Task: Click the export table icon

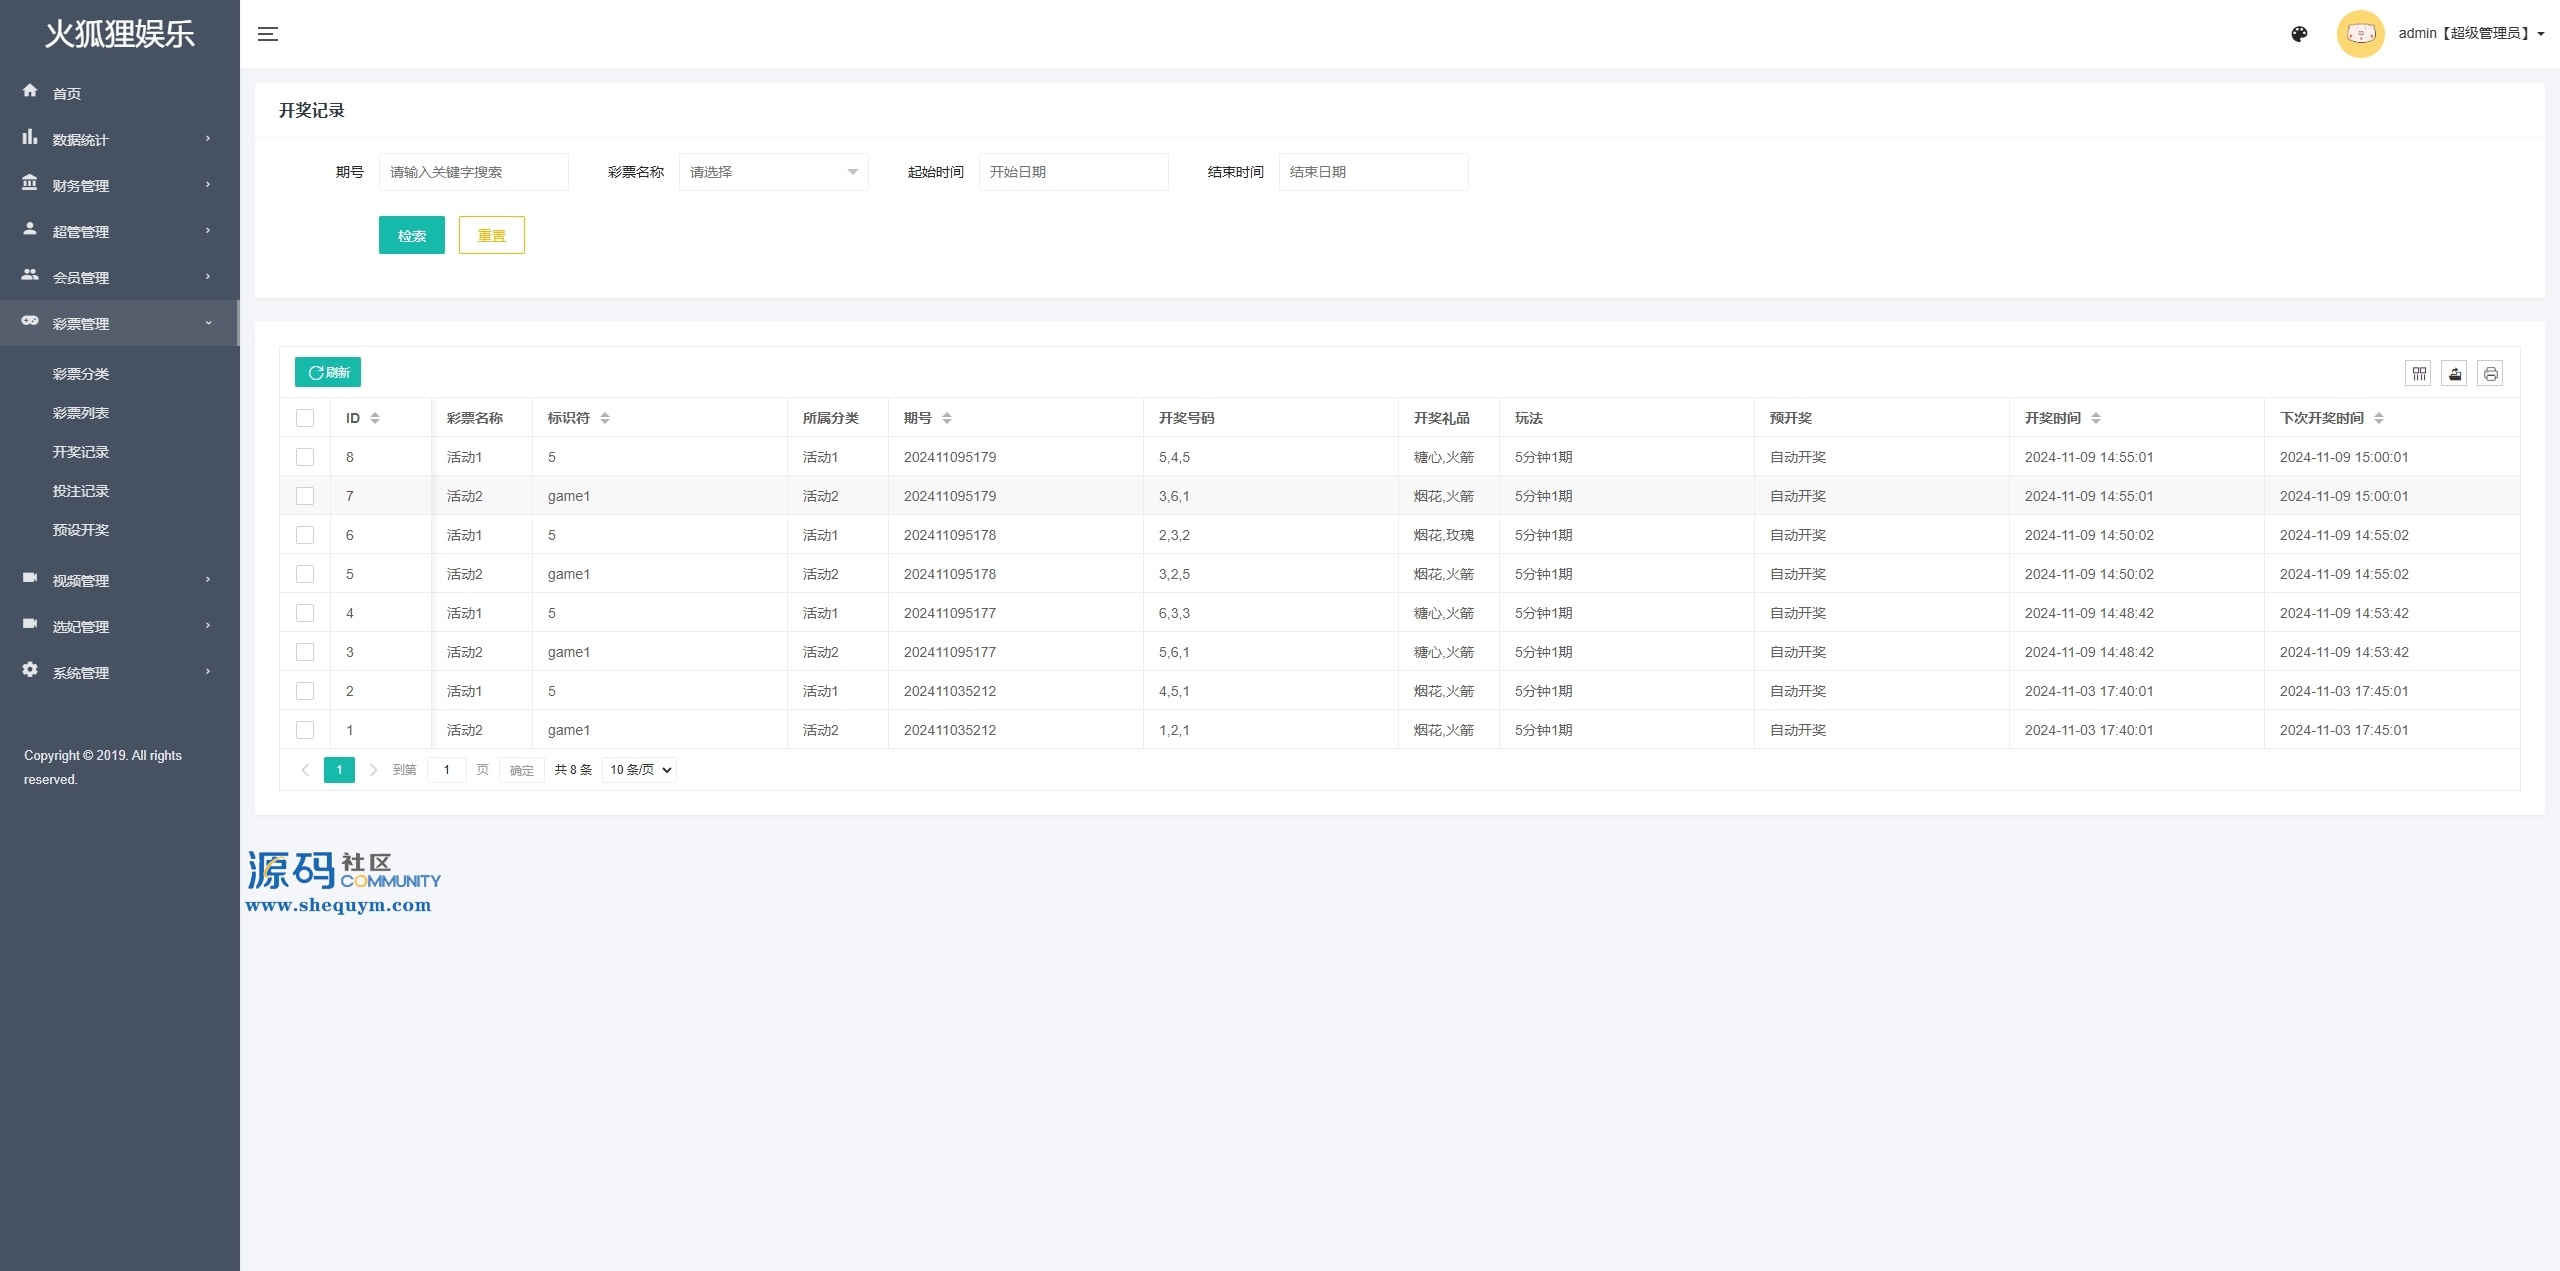Action: 2454,373
